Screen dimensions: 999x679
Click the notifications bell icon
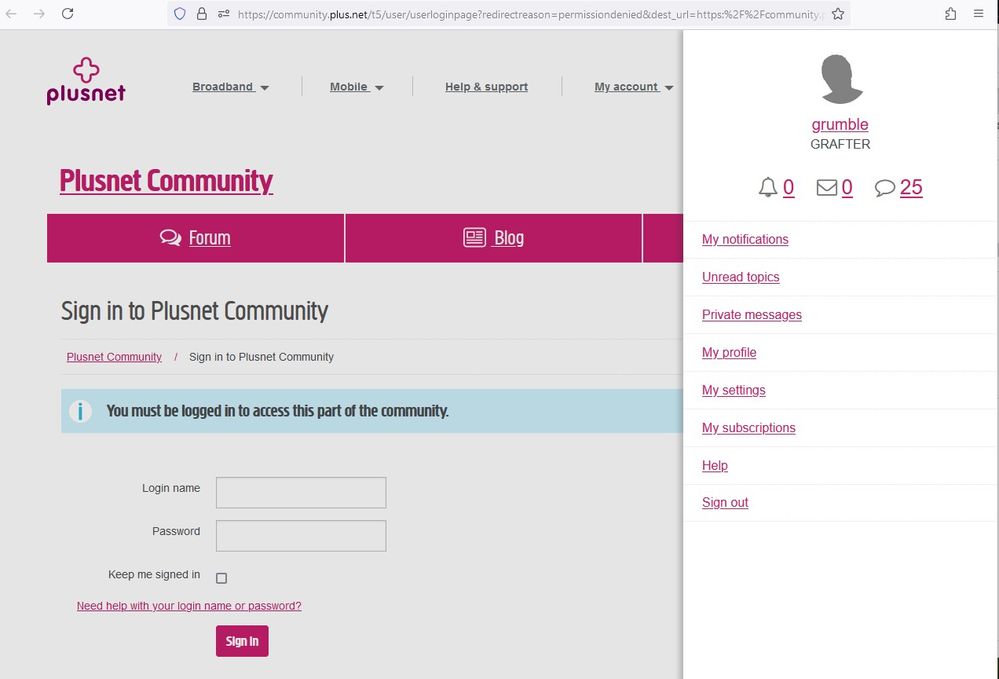click(x=768, y=187)
